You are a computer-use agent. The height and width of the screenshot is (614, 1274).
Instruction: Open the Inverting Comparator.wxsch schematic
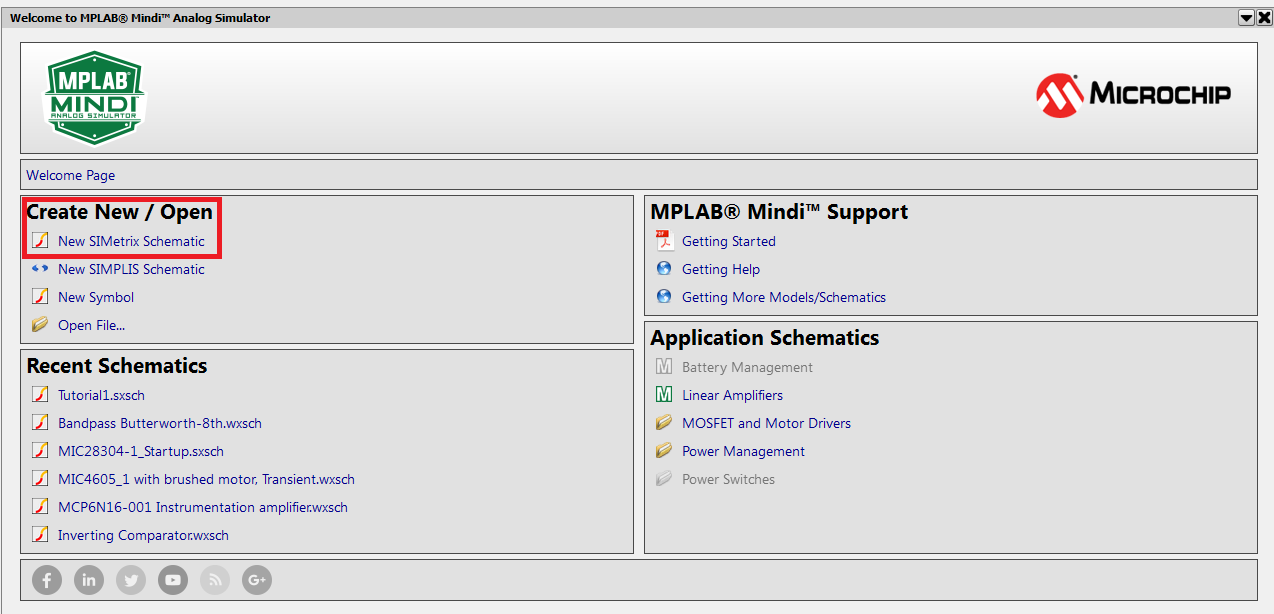pos(142,534)
